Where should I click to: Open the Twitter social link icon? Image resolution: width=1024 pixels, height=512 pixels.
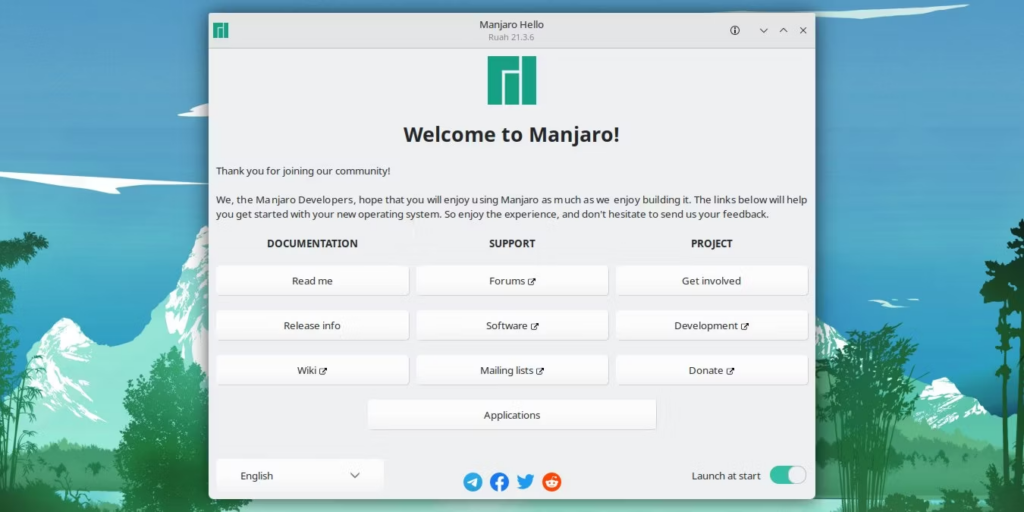(x=526, y=482)
